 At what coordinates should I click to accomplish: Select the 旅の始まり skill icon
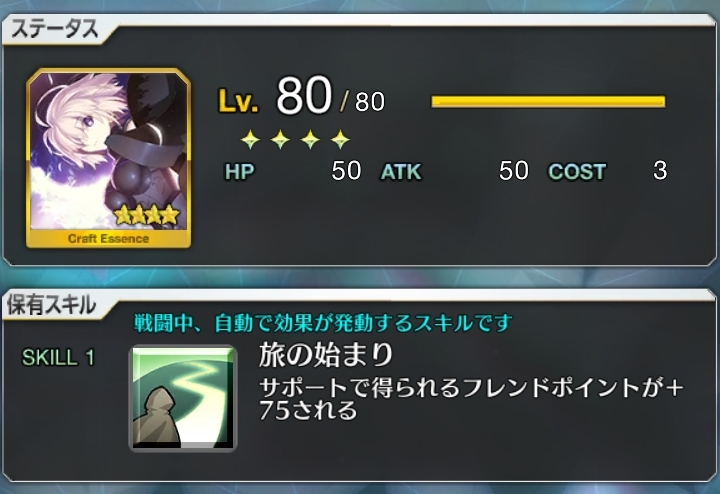point(183,398)
